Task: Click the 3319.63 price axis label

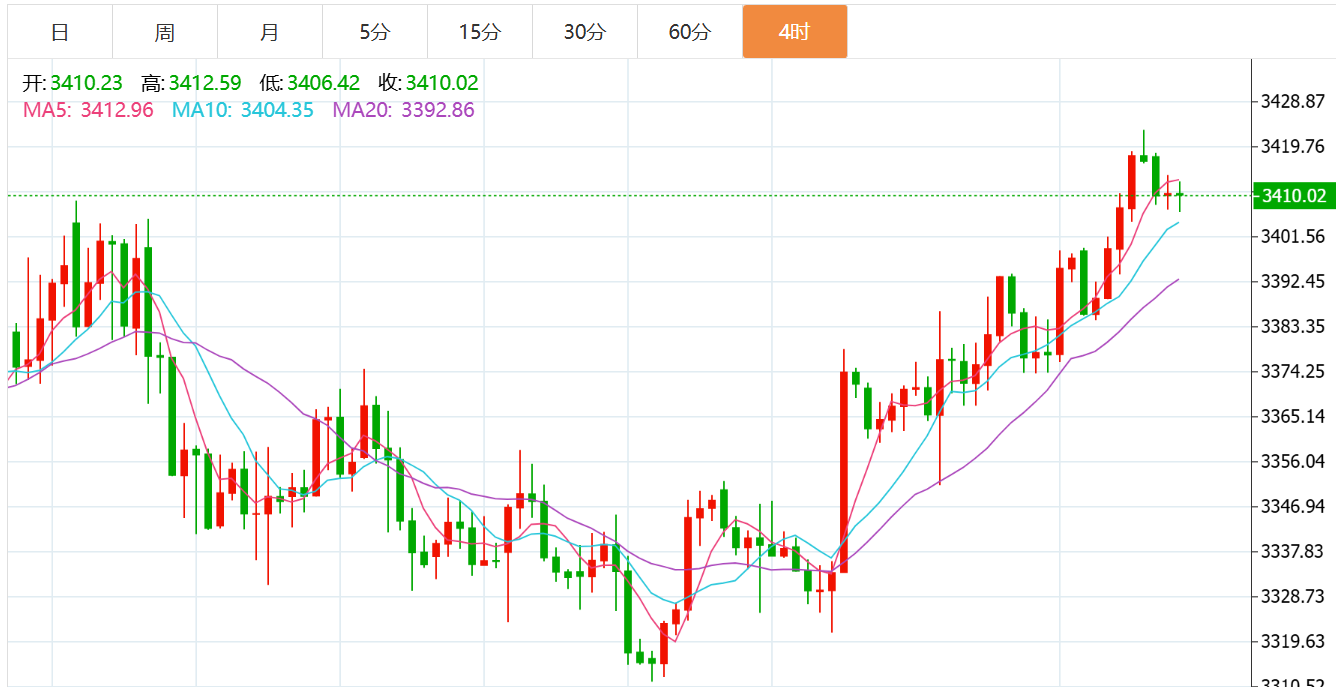Action: [x=1293, y=641]
